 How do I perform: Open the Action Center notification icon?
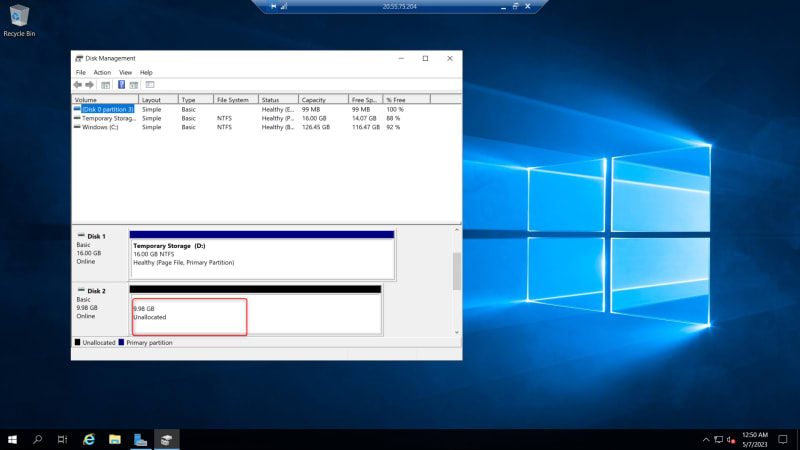pos(783,439)
